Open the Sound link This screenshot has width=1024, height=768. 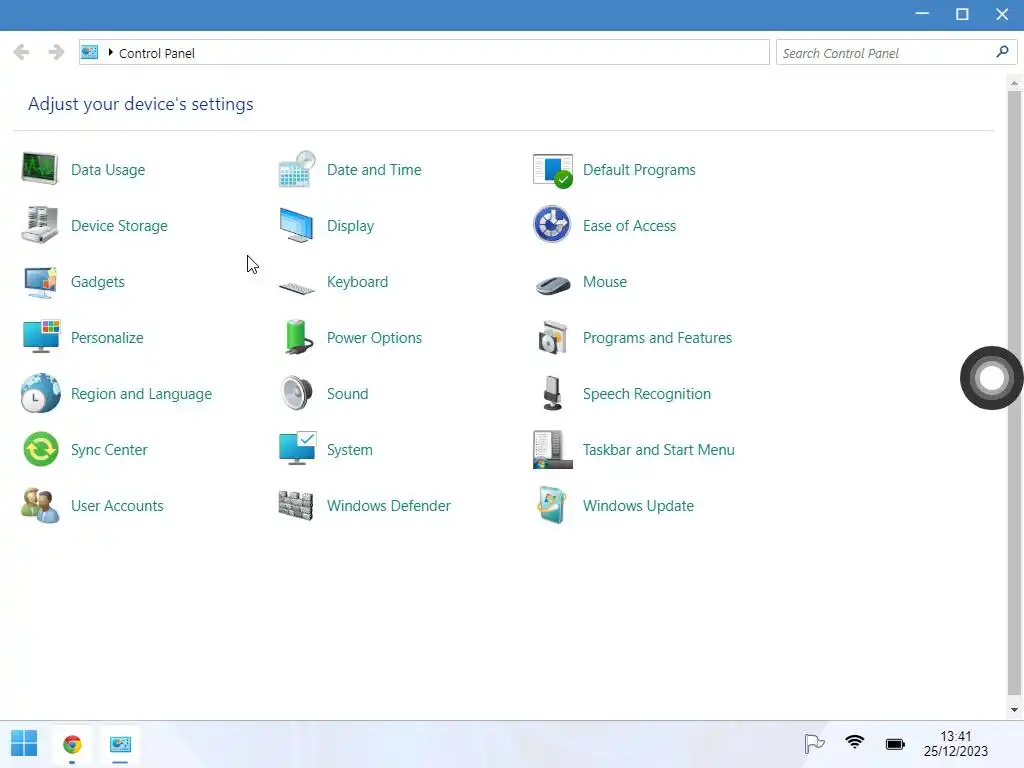tap(347, 394)
